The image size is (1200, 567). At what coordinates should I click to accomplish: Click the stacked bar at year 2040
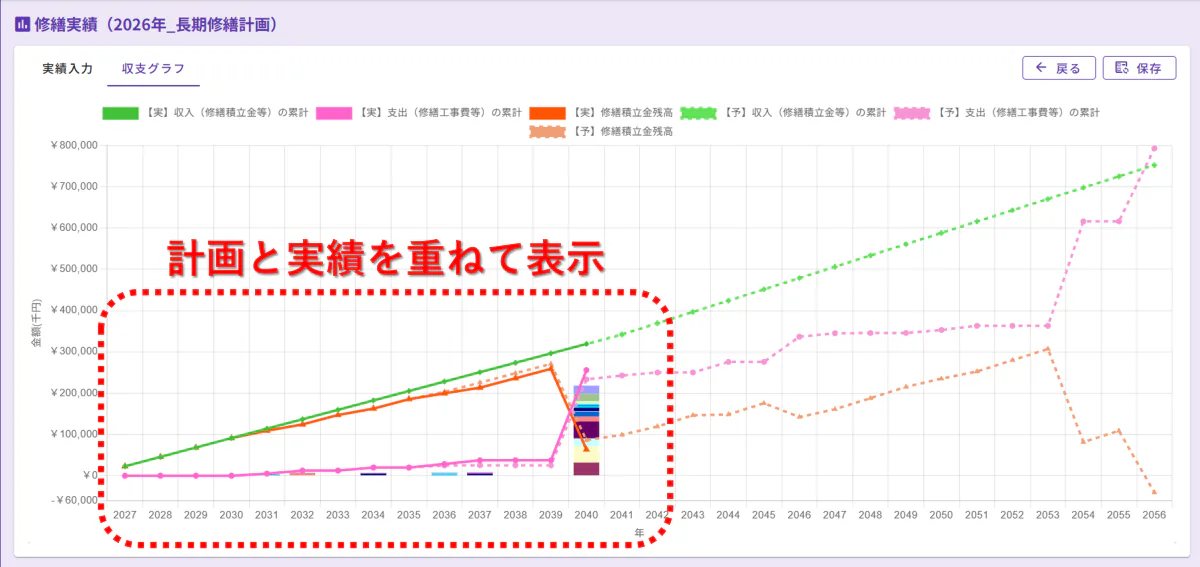point(586,430)
